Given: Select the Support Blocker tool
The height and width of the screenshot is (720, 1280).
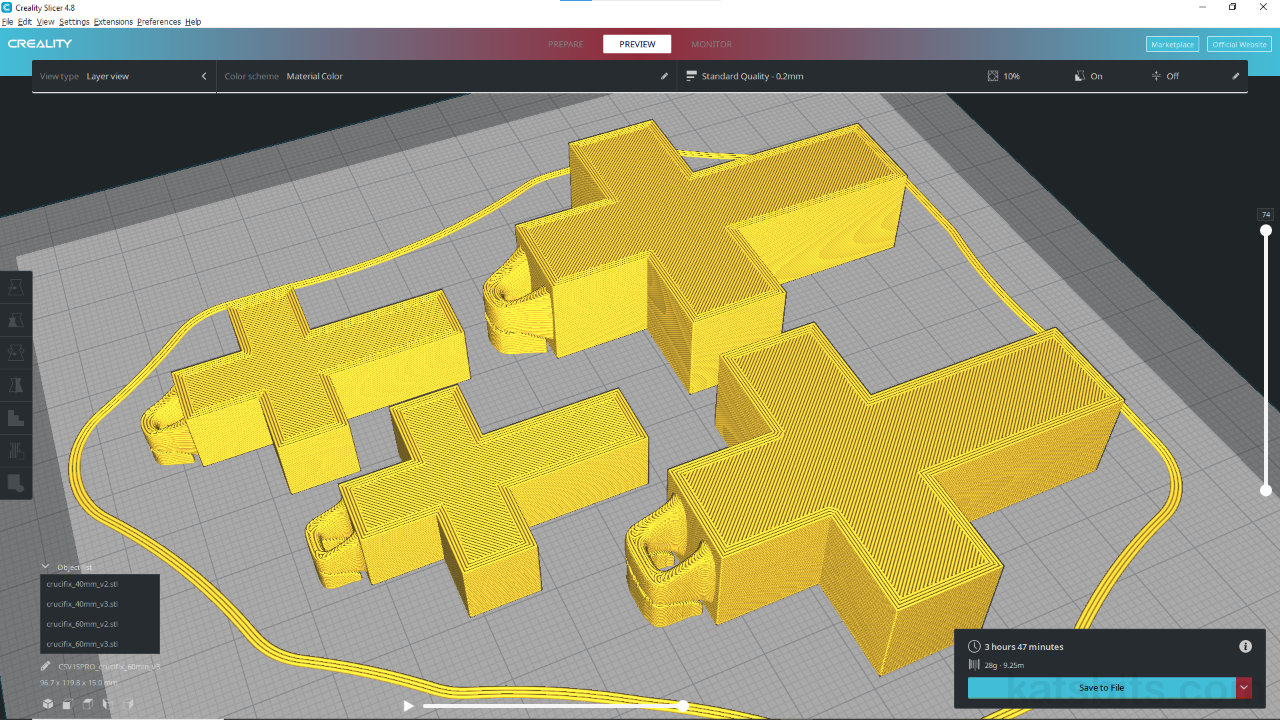Looking at the screenshot, I should [x=16, y=450].
